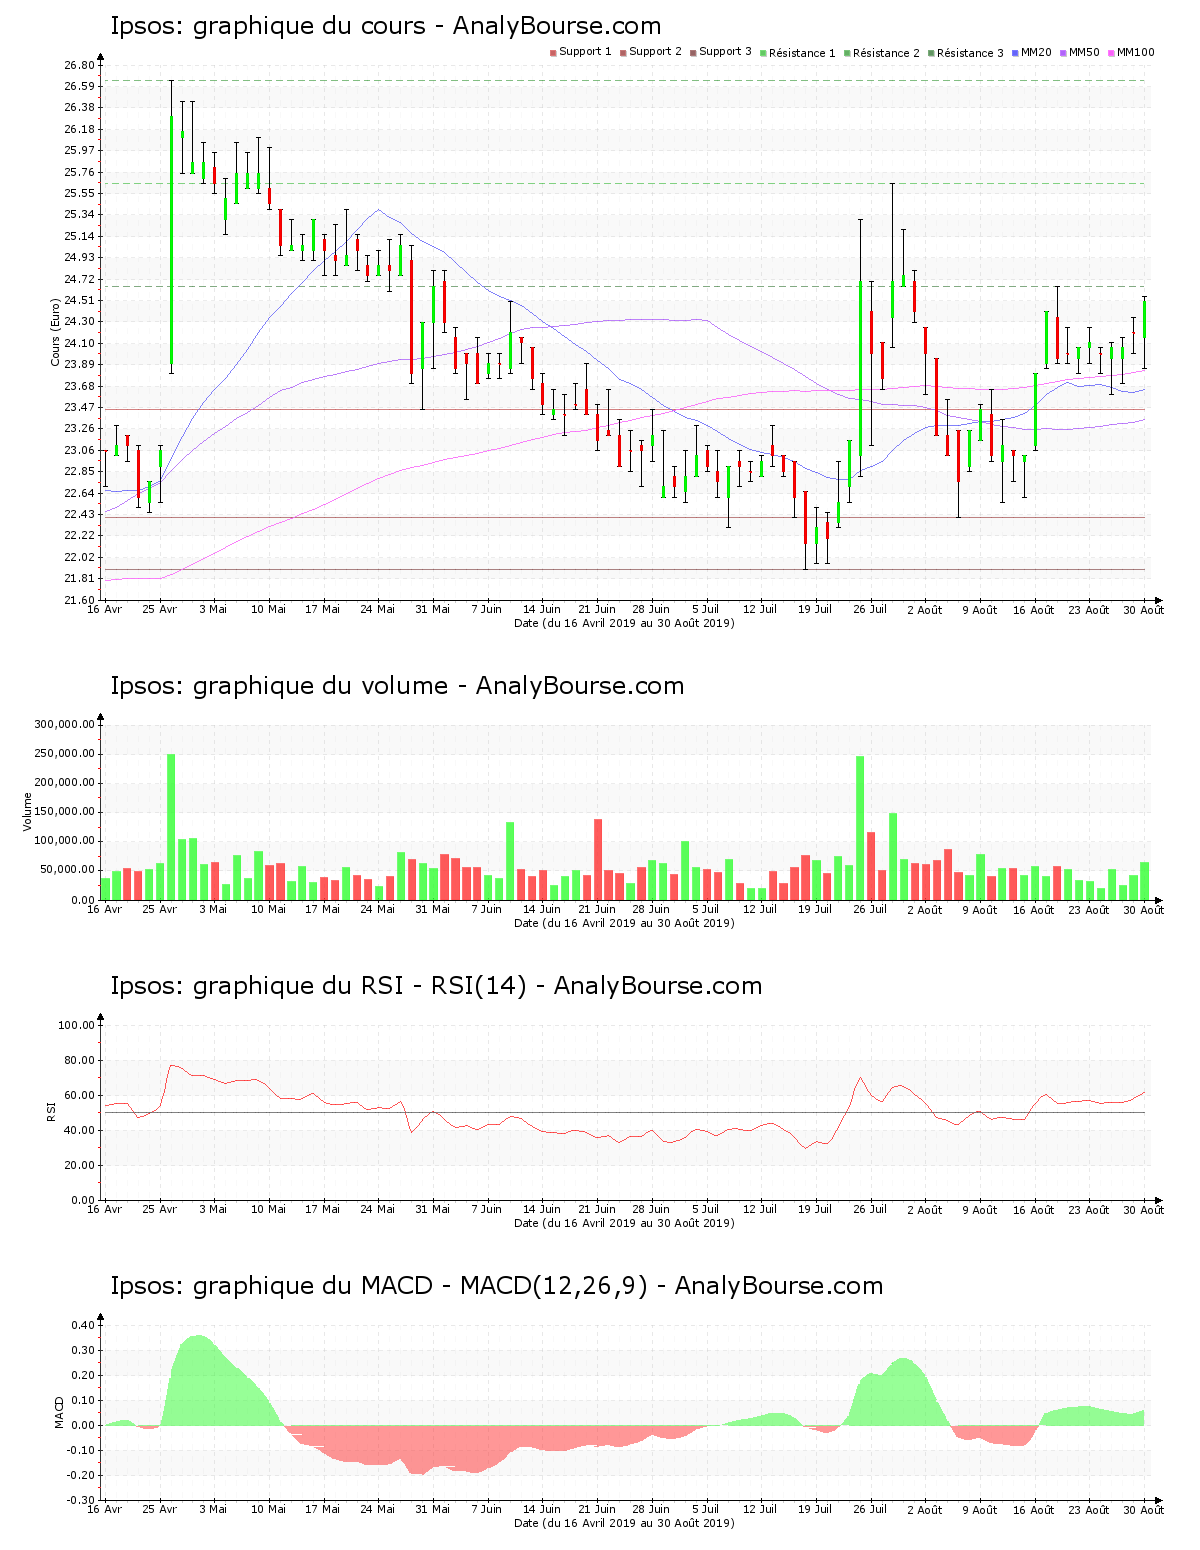Click '19 Juil' date on RSI chart
The image size is (1200, 1550).
pyautogui.click(x=815, y=1209)
